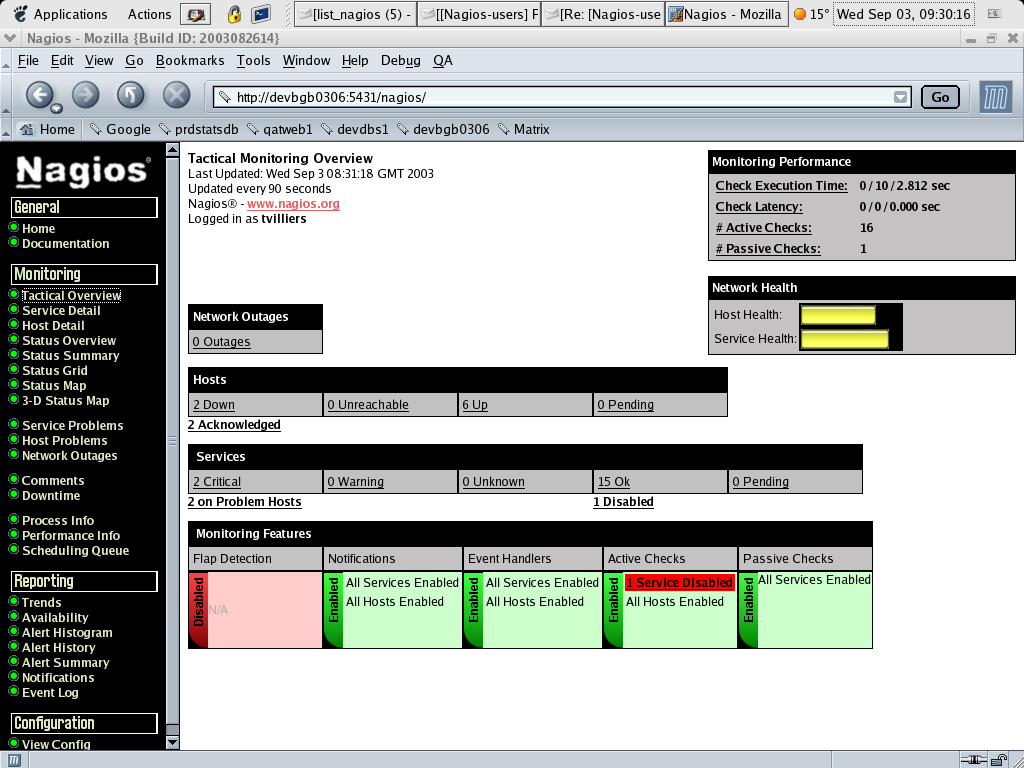Click the Flap Detection Disabled toggle bar
Image resolution: width=1024 pixels, height=768 pixels.
tap(199, 610)
